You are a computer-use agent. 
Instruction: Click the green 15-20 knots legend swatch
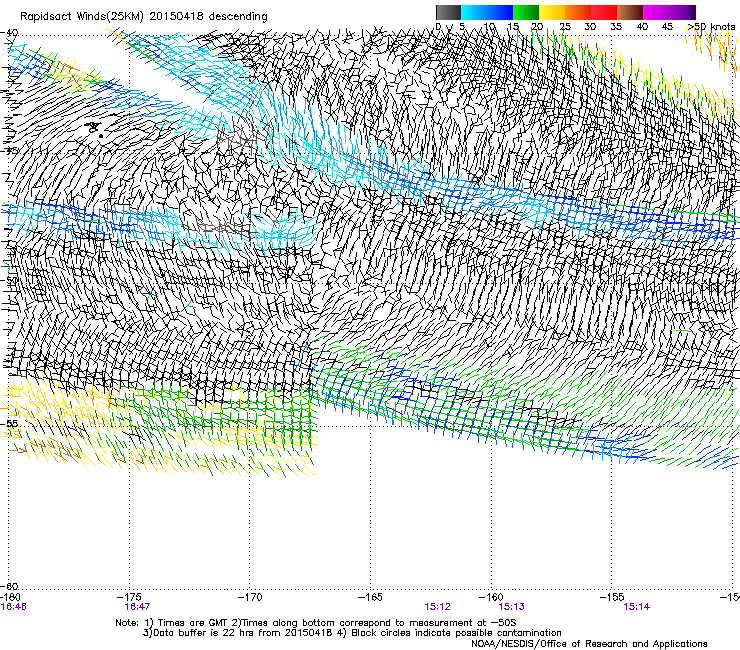click(526, 12)
